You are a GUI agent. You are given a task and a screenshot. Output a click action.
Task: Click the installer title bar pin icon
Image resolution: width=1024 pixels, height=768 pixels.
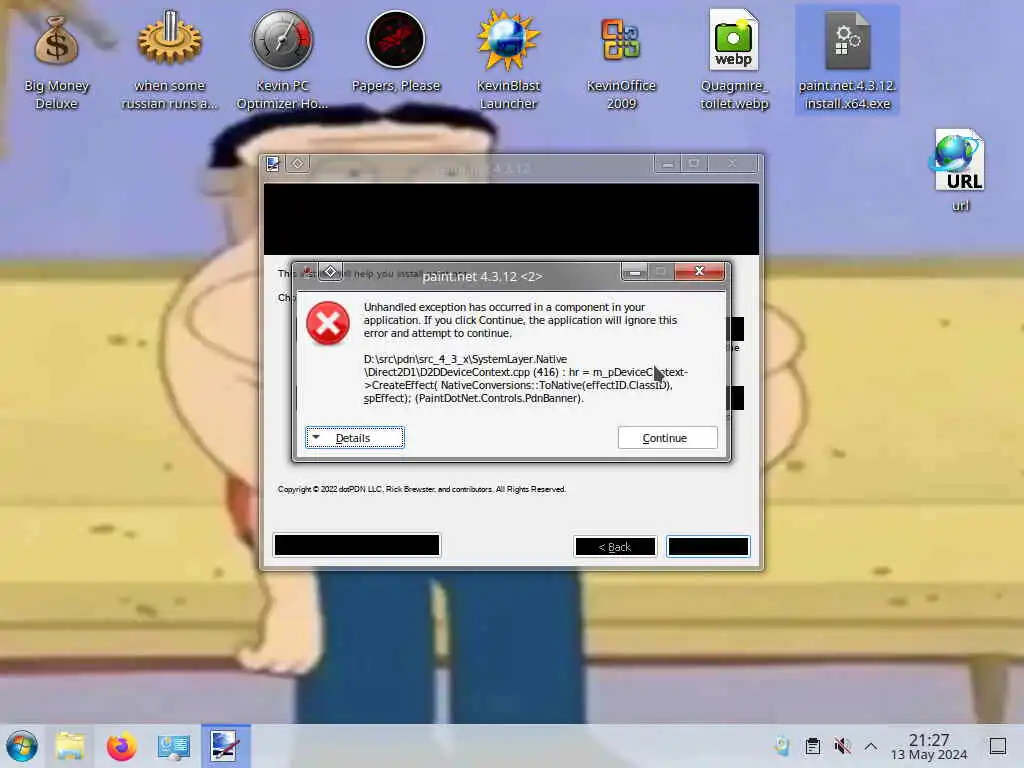point(298,163)
